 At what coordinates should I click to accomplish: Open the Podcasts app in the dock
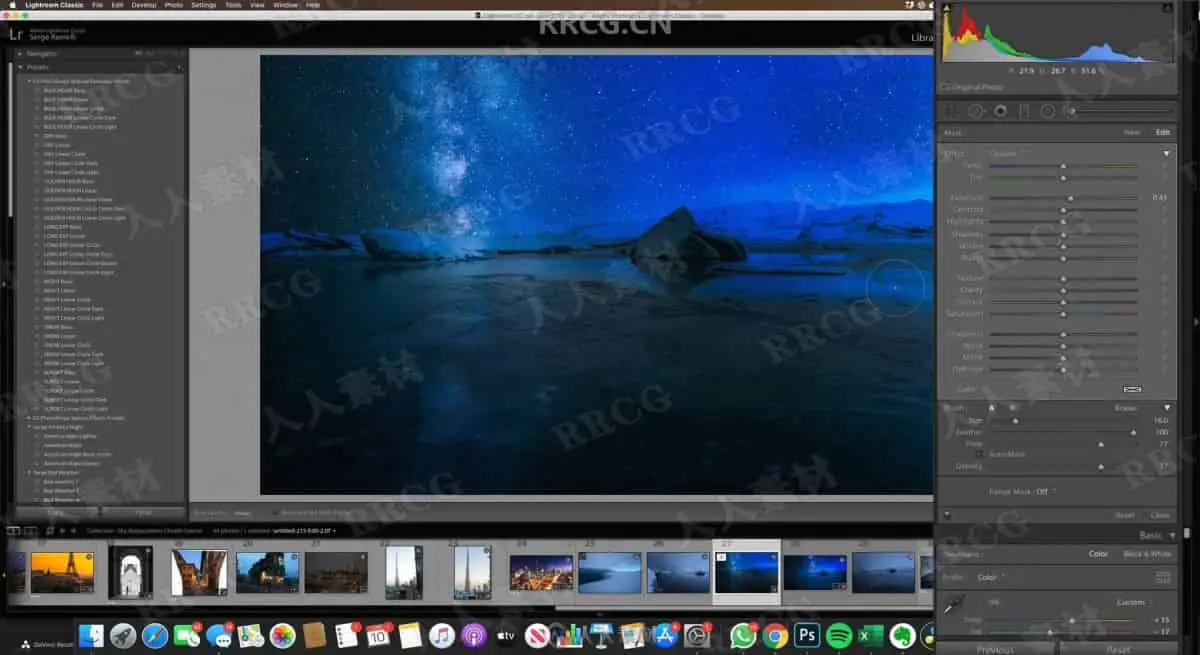pos(474,635)
